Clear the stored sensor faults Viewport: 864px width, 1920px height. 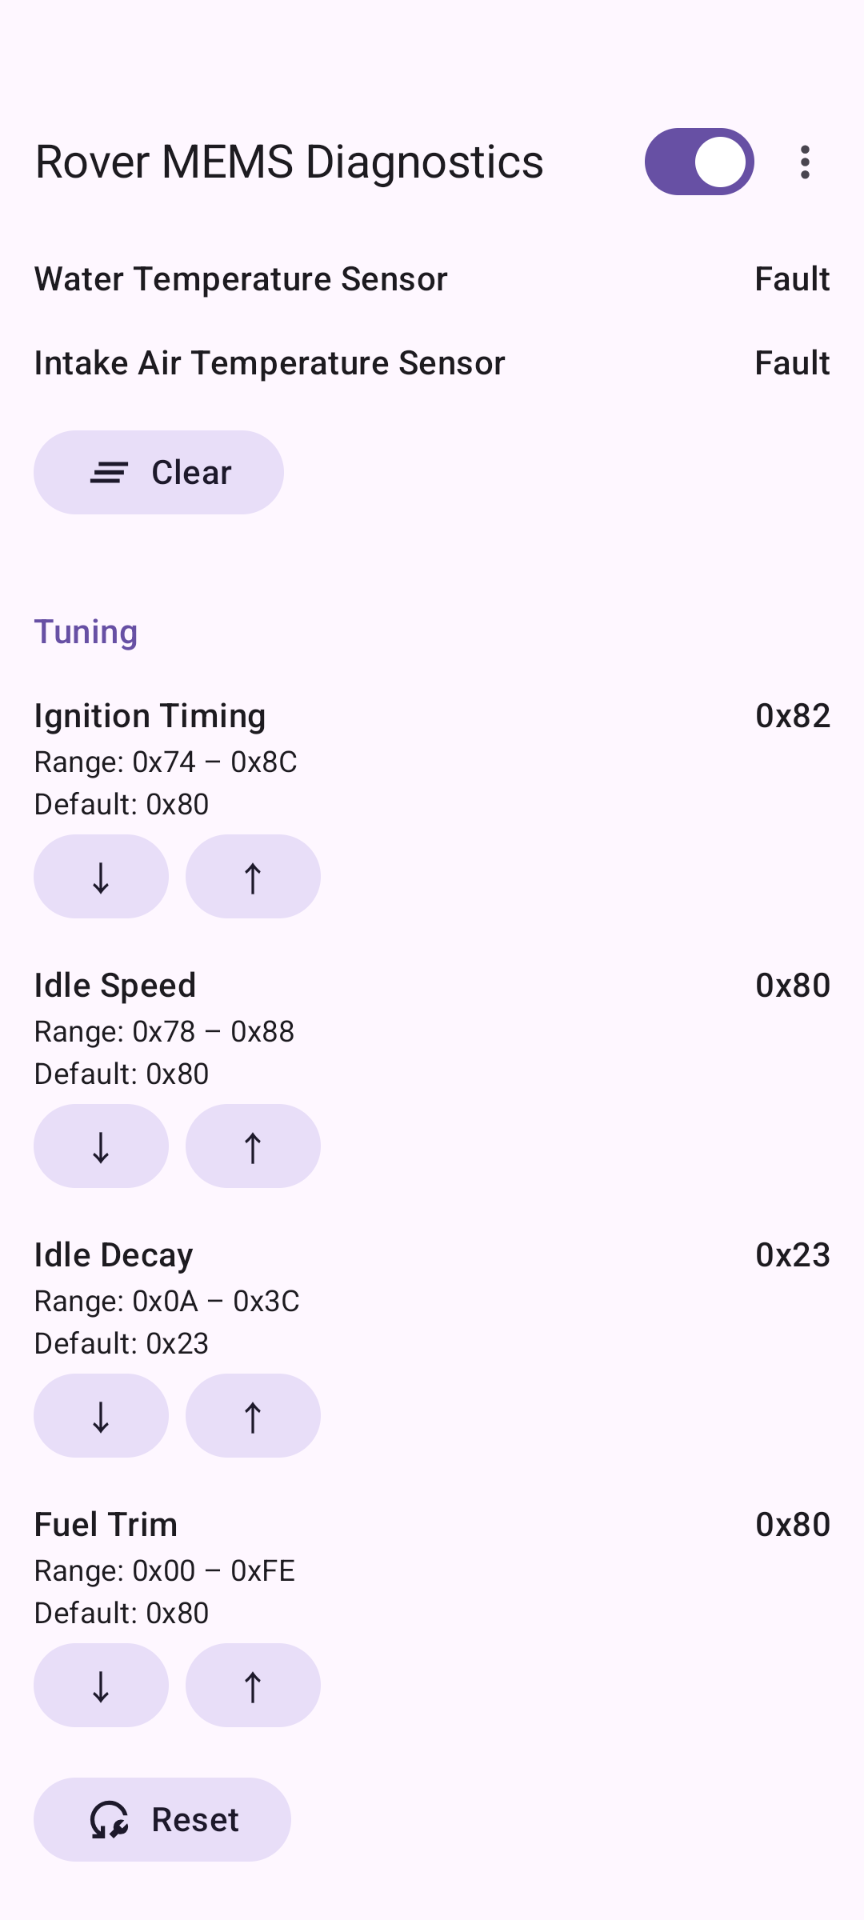[159, 473]
